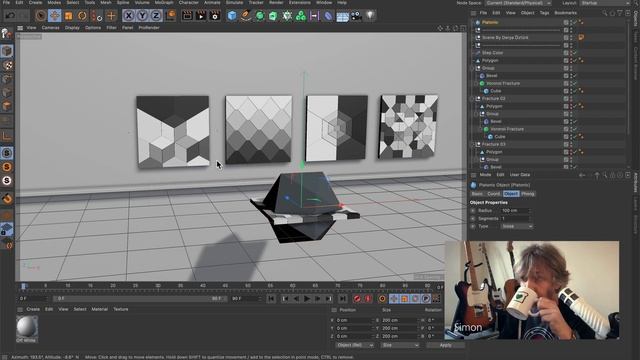Collapse the Fracture 03 group
The height and width of the screenshot is (360, 640).
[473, 144]
